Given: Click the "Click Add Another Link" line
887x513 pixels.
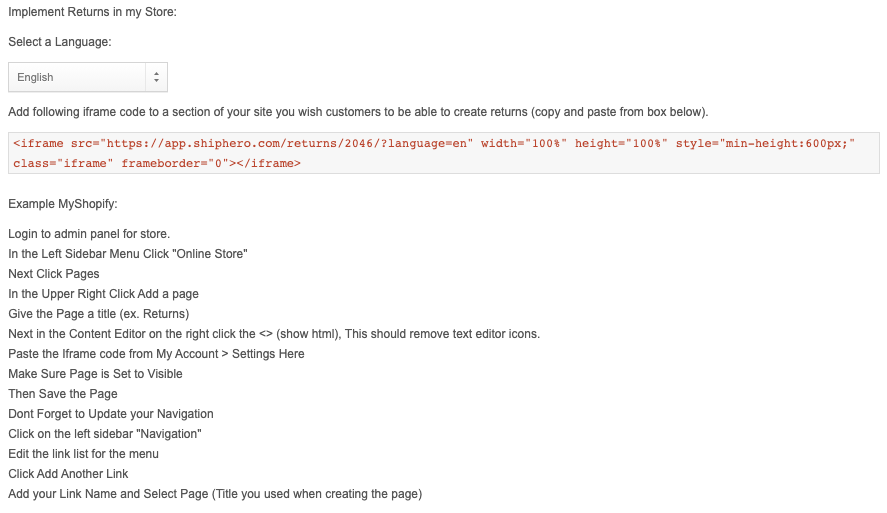Looking at the screenshot, I should pos(68,474).
